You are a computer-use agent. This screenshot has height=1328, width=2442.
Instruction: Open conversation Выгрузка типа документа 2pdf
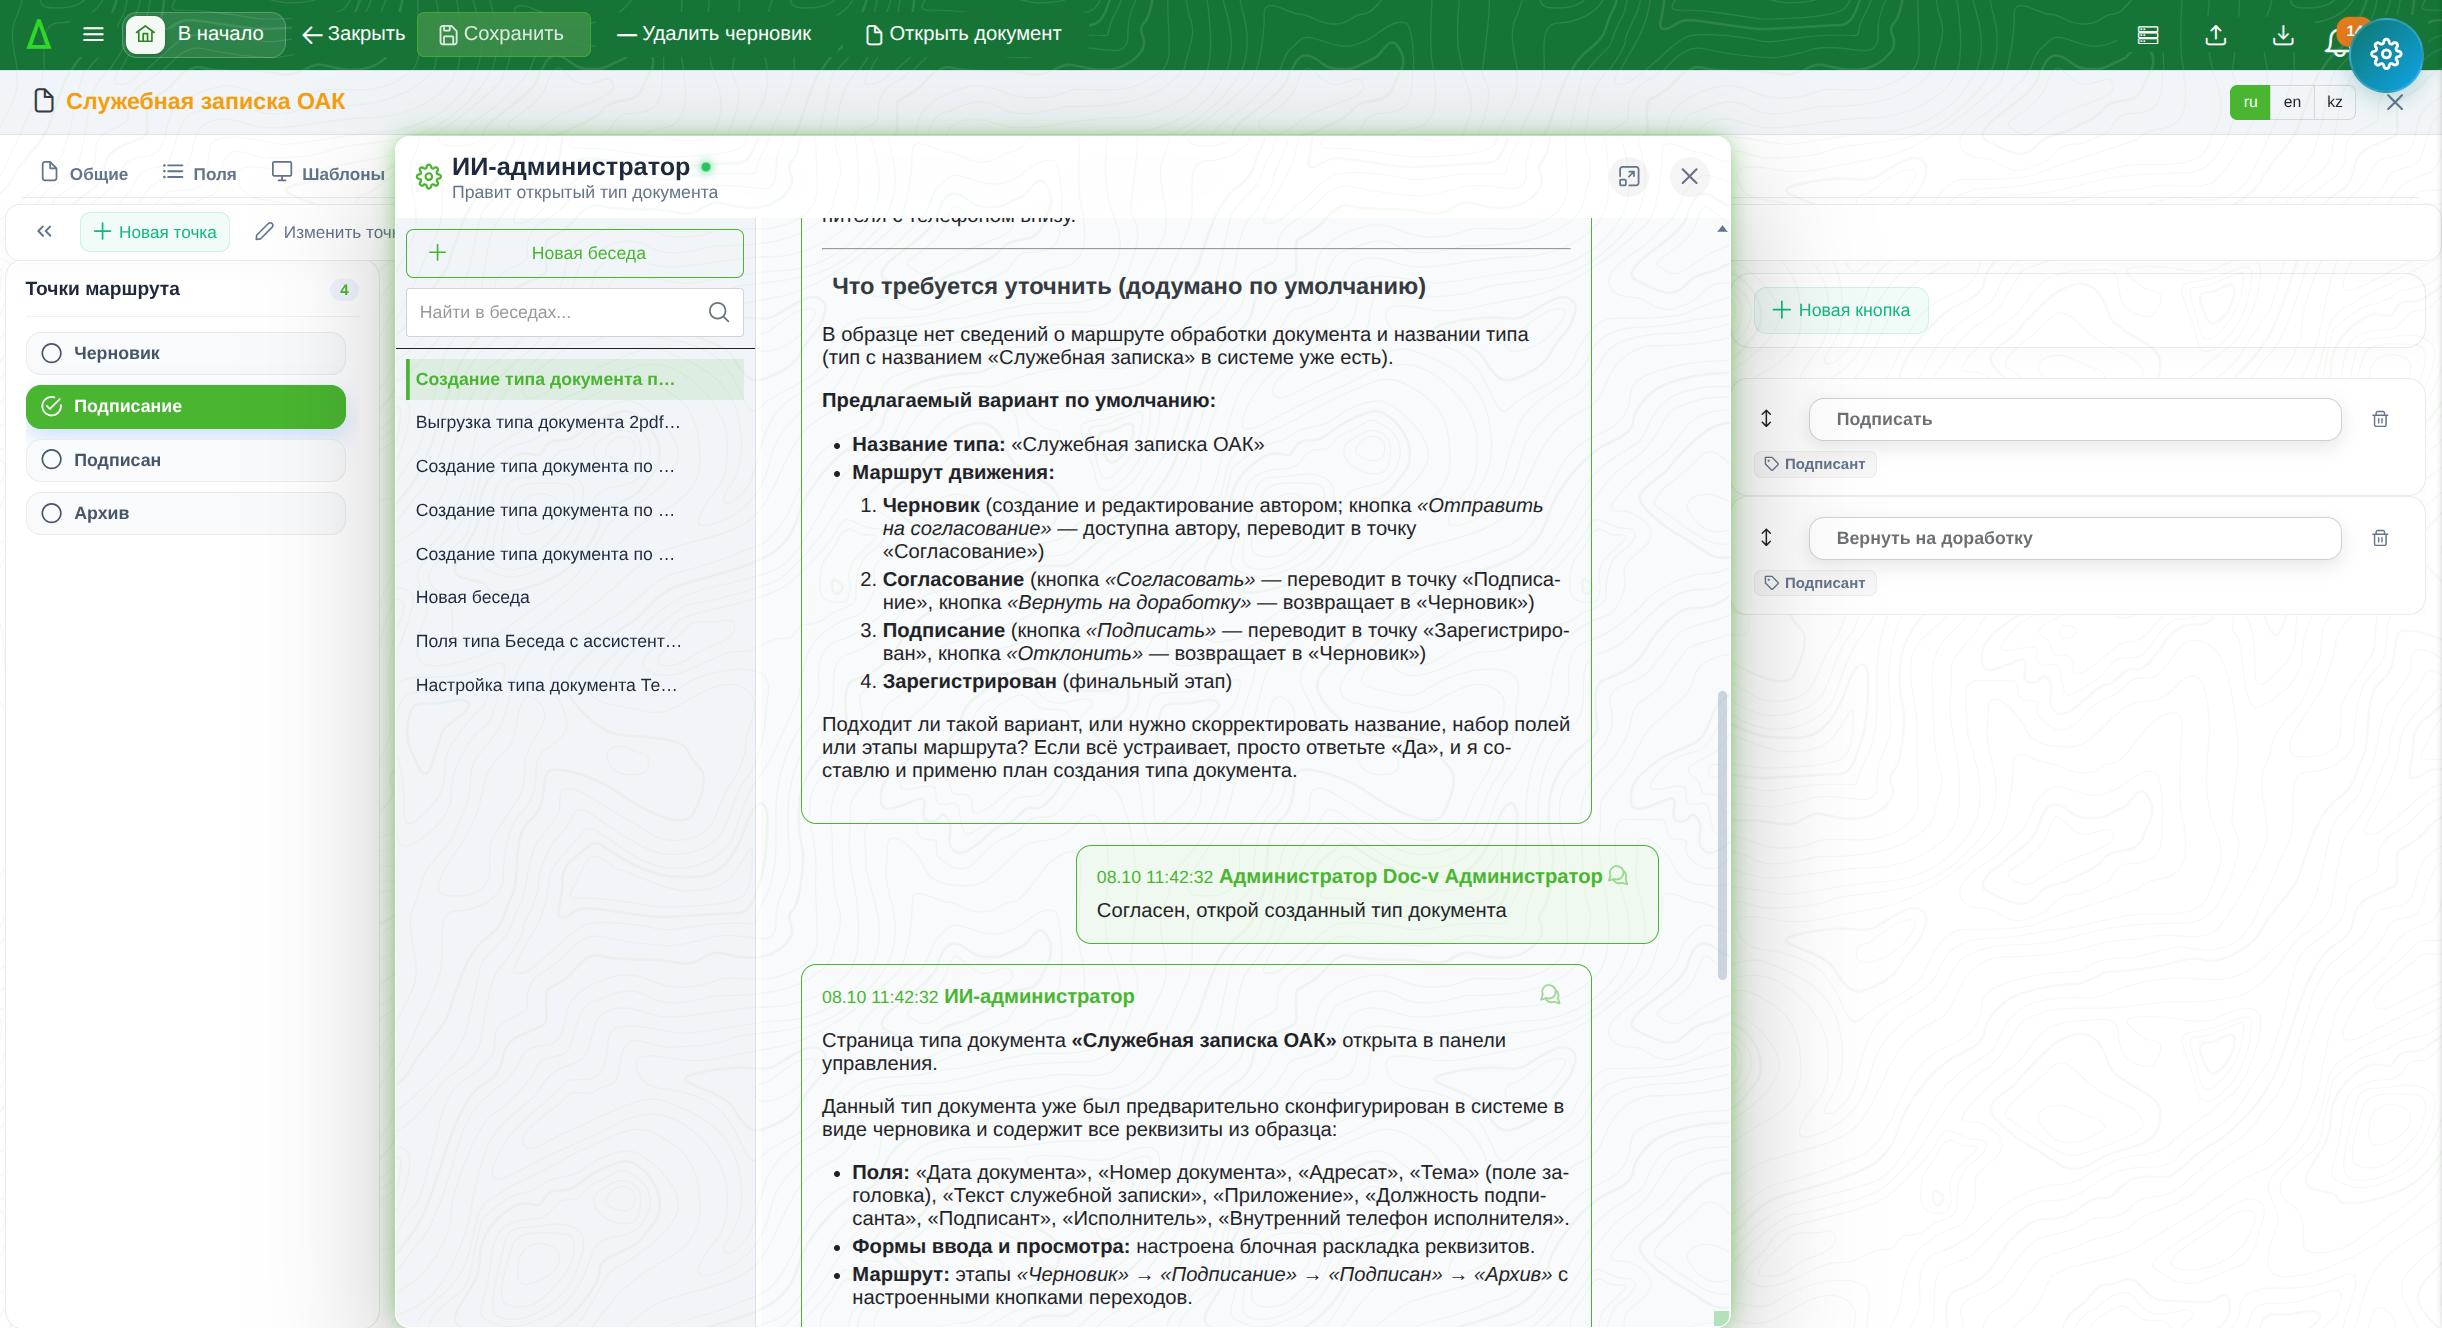point(575,422)
